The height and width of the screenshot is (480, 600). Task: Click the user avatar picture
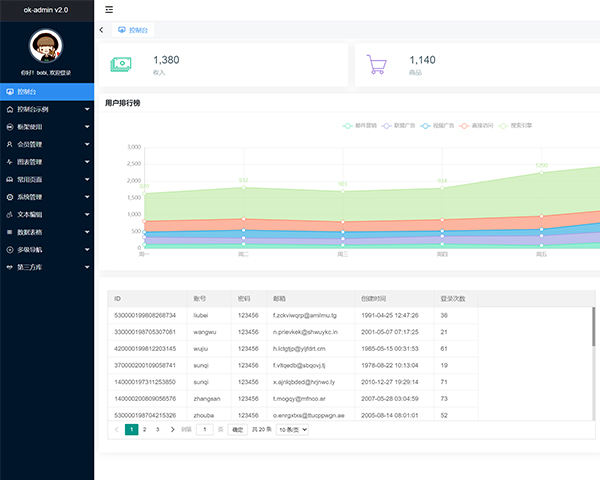[x=47, y=47]
